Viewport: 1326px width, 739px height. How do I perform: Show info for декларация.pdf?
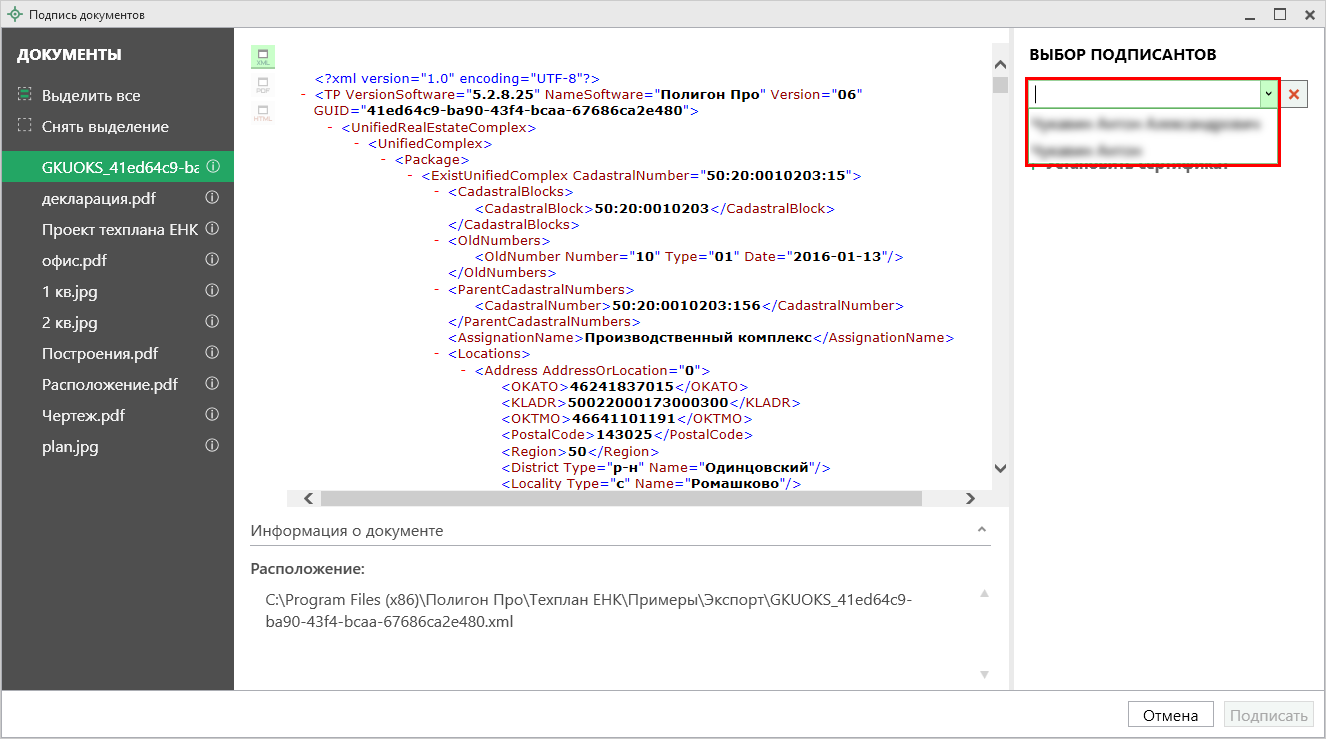point(212,199)
